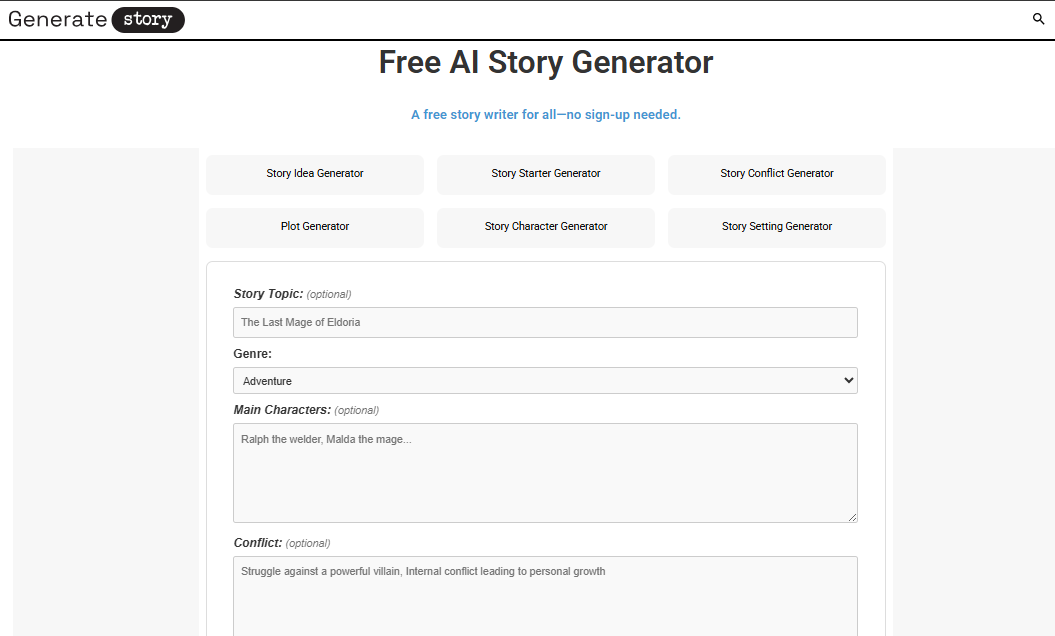Open the search magnifier icon
Image resolution: width=1055 pixels, height=636 pixels.
click(x=1037, y=19)
